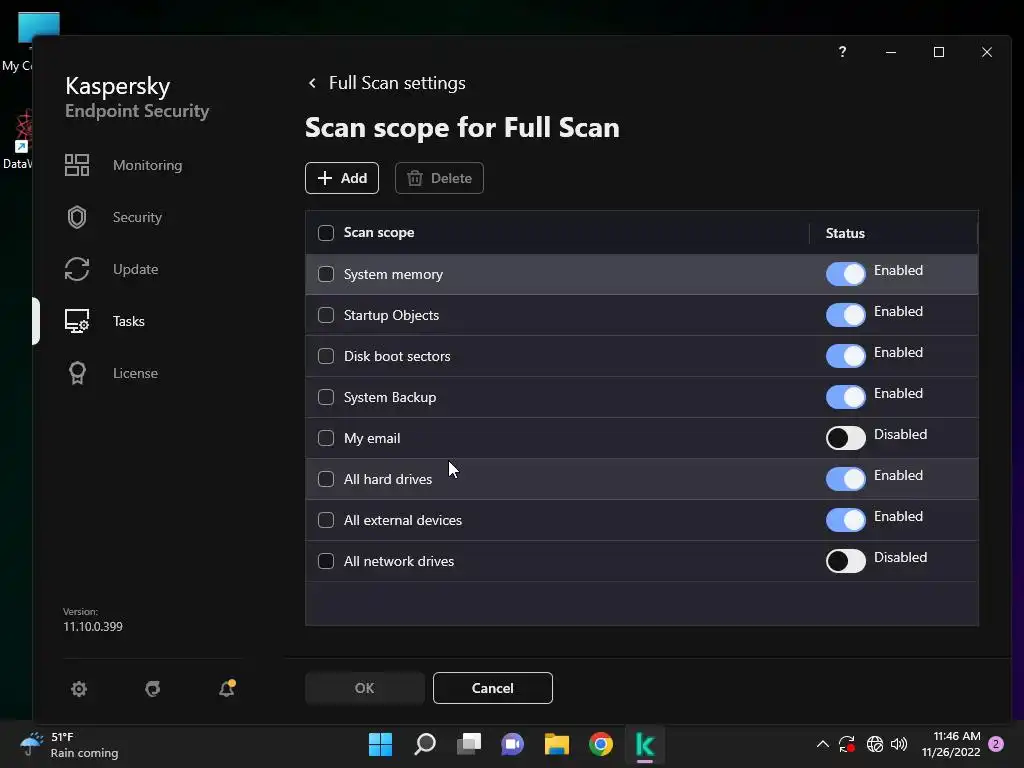
Task: Open File Explorer from taskbar
Action: pyautogui.click(x=557, y=744)
